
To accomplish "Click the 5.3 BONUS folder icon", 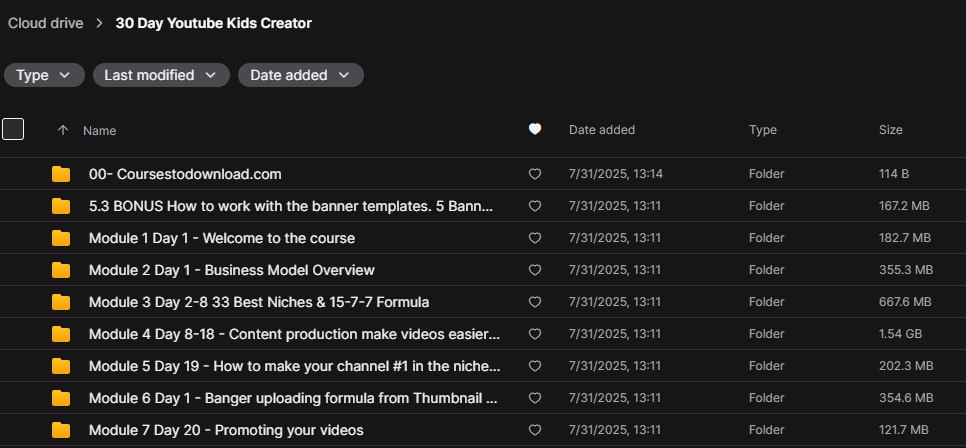I will pyautogui.click(x=61, y=206).
